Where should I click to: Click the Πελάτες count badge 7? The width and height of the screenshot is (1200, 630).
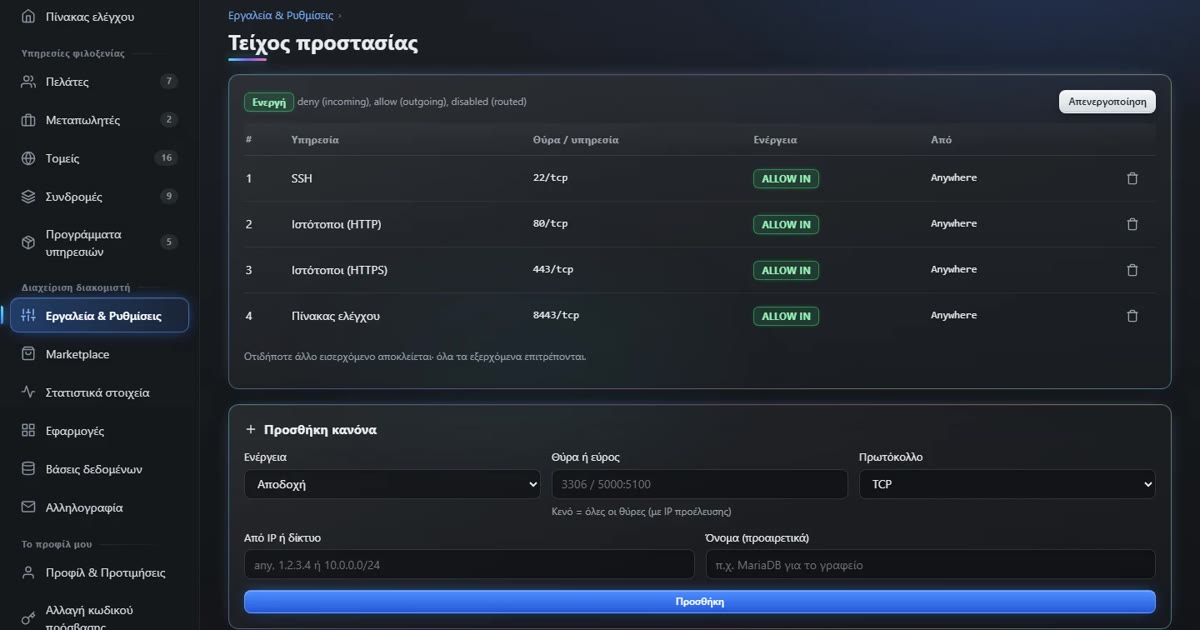[169, 82]
